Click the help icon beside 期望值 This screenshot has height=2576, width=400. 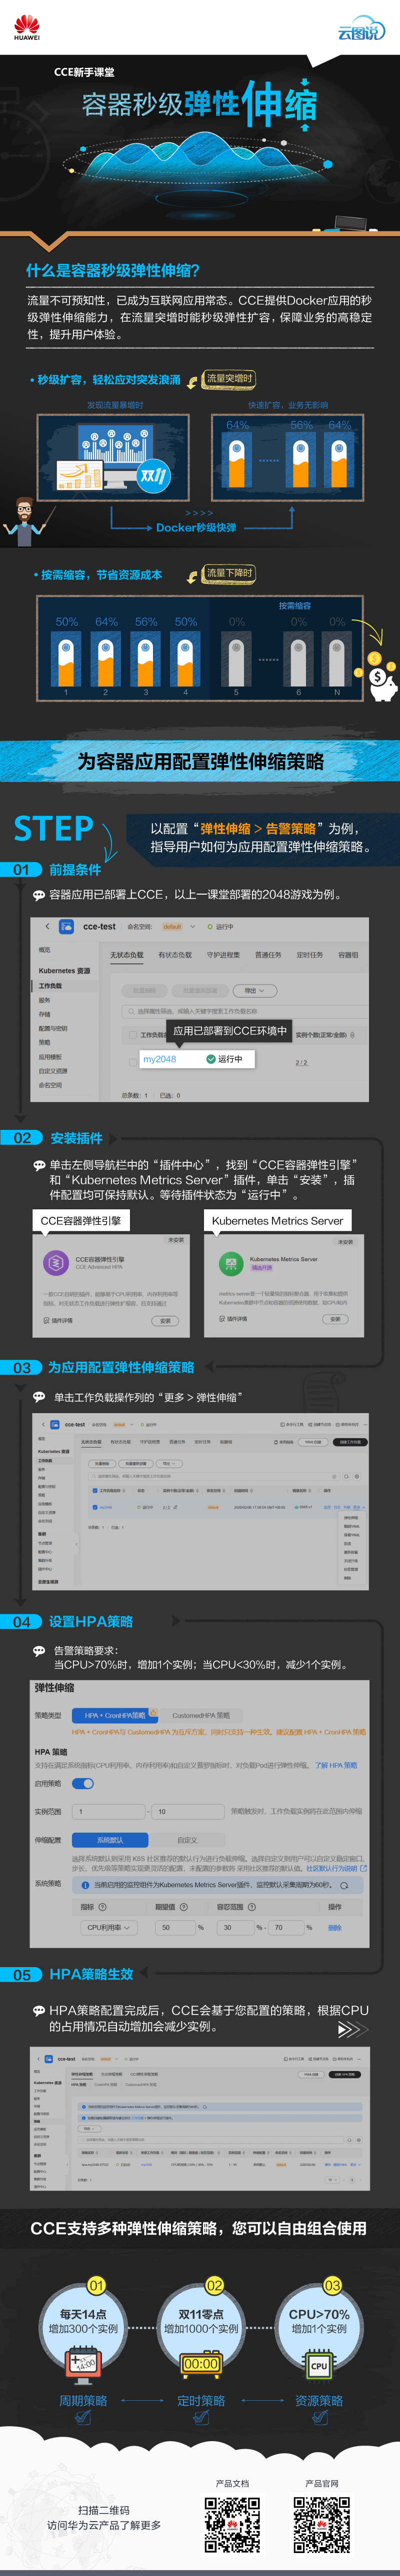(183, 1906)
